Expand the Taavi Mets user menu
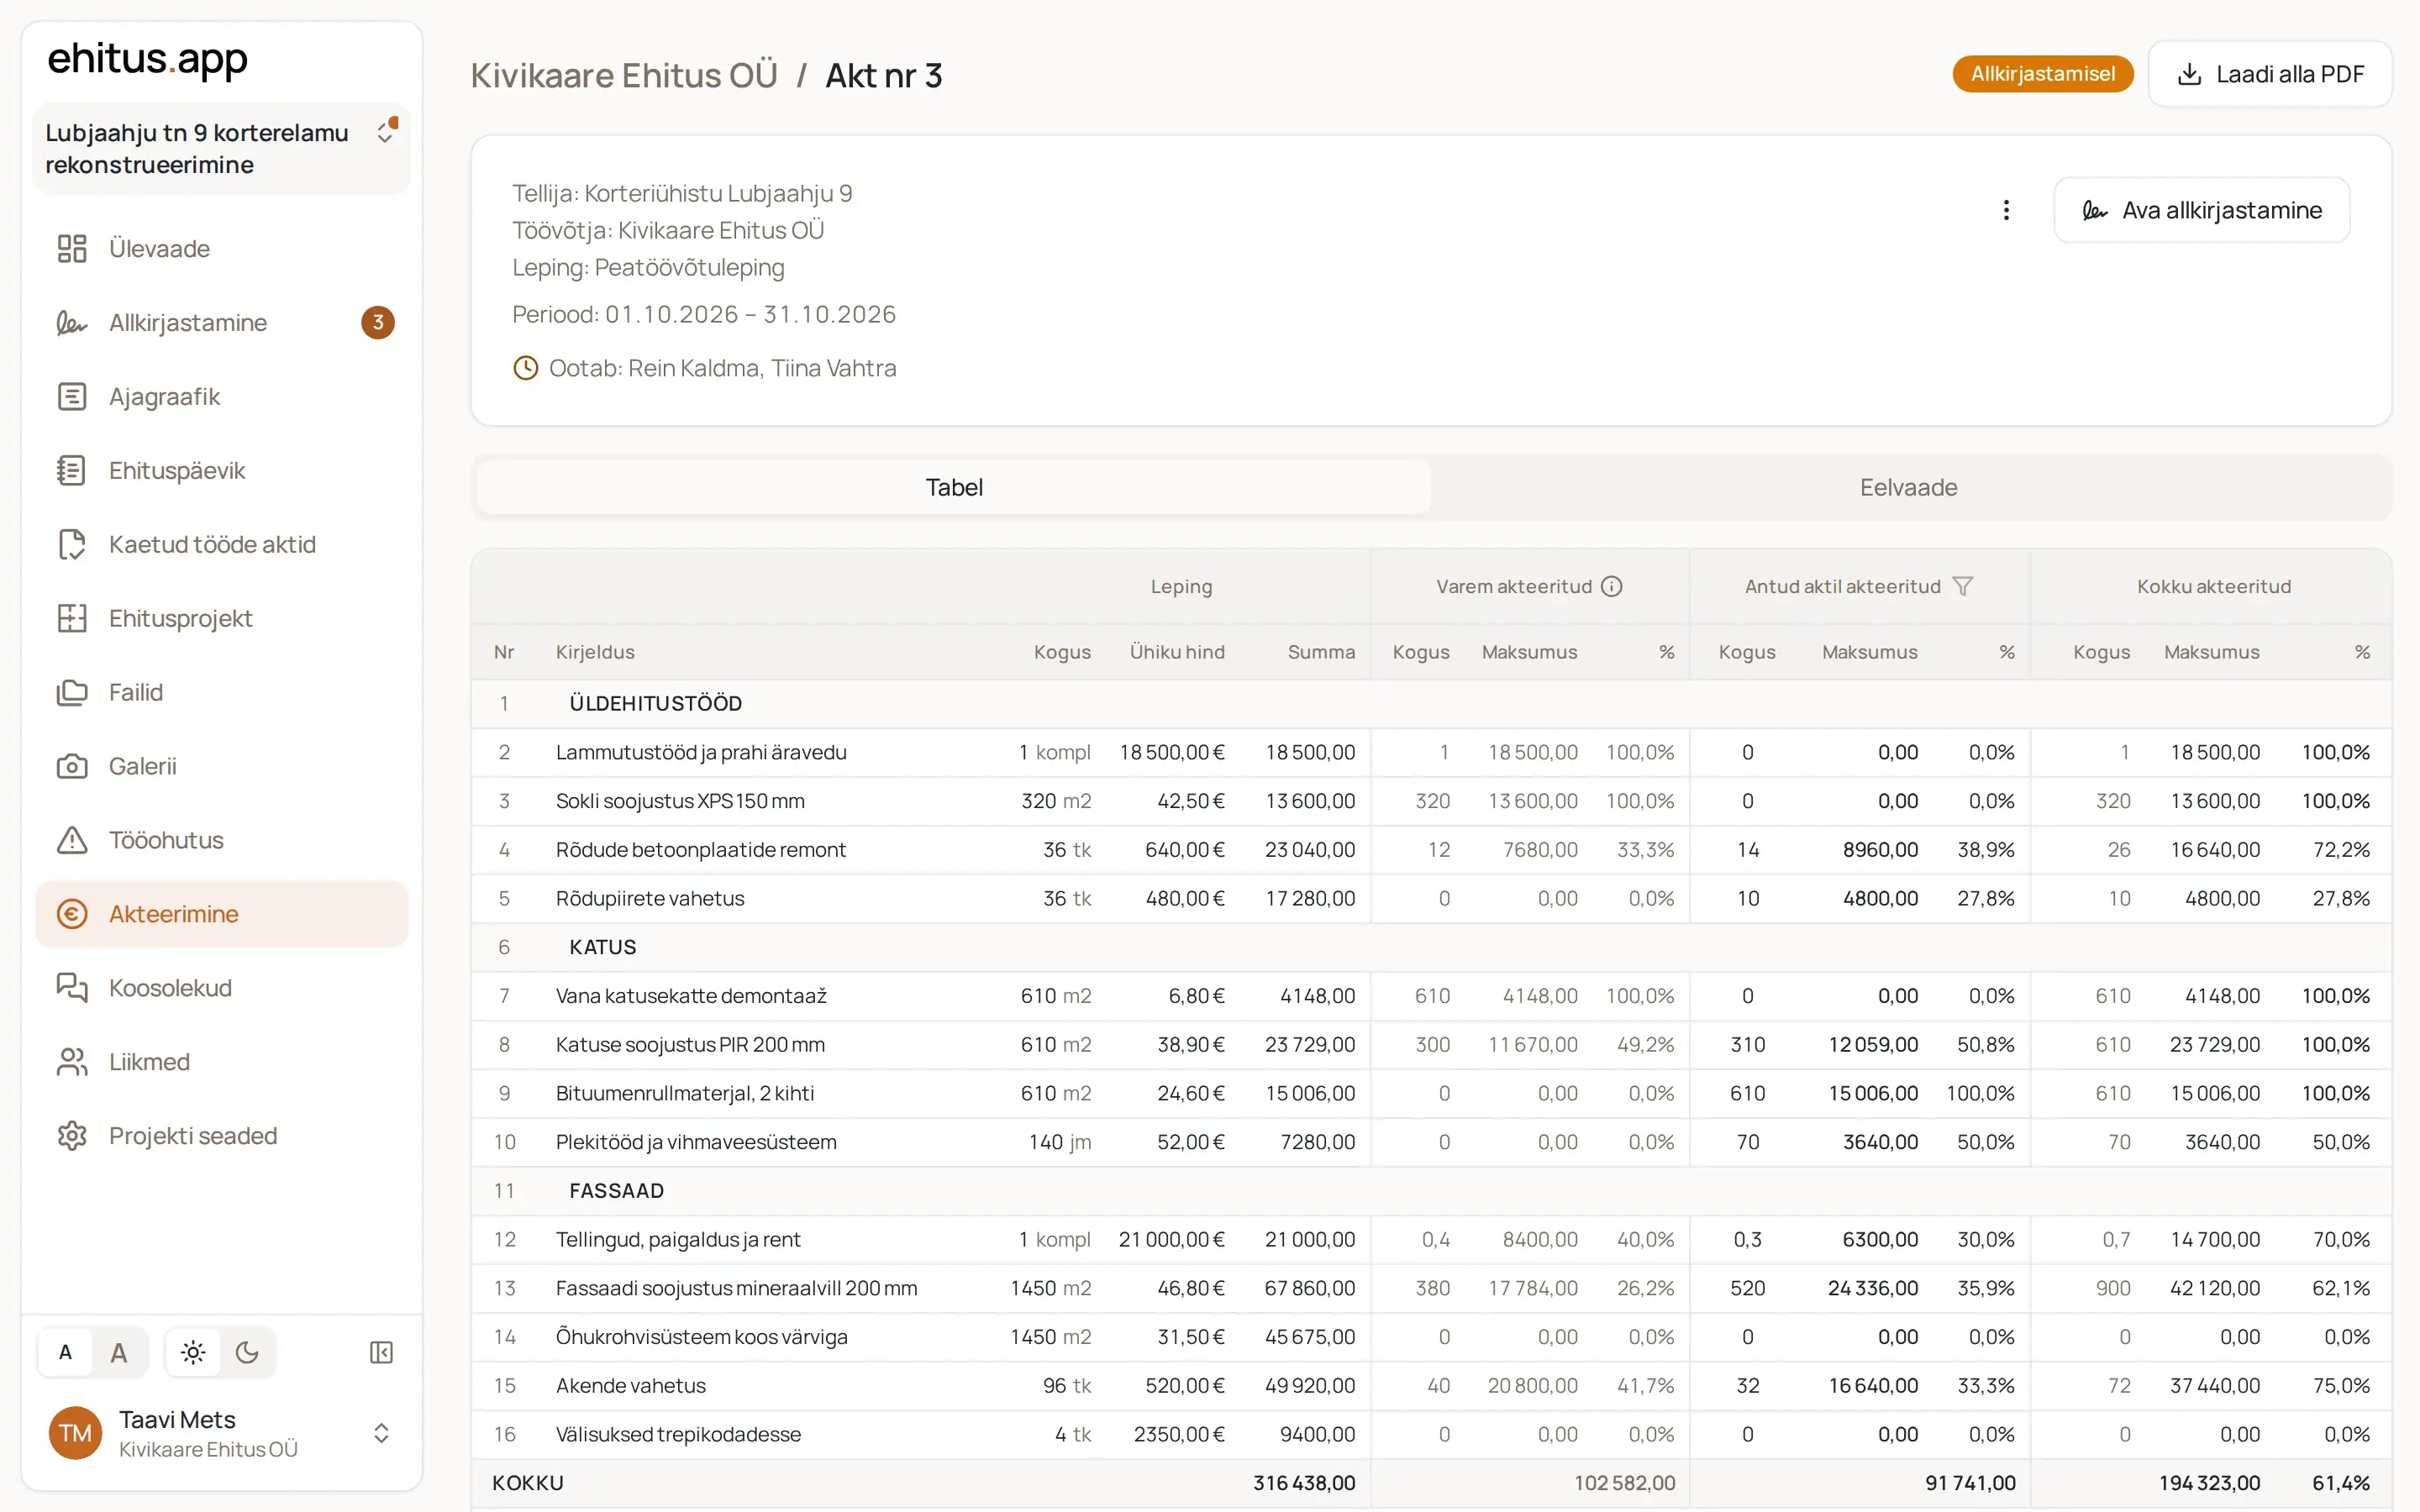Screen dimensions: 2420x1512 point(221,1434)
